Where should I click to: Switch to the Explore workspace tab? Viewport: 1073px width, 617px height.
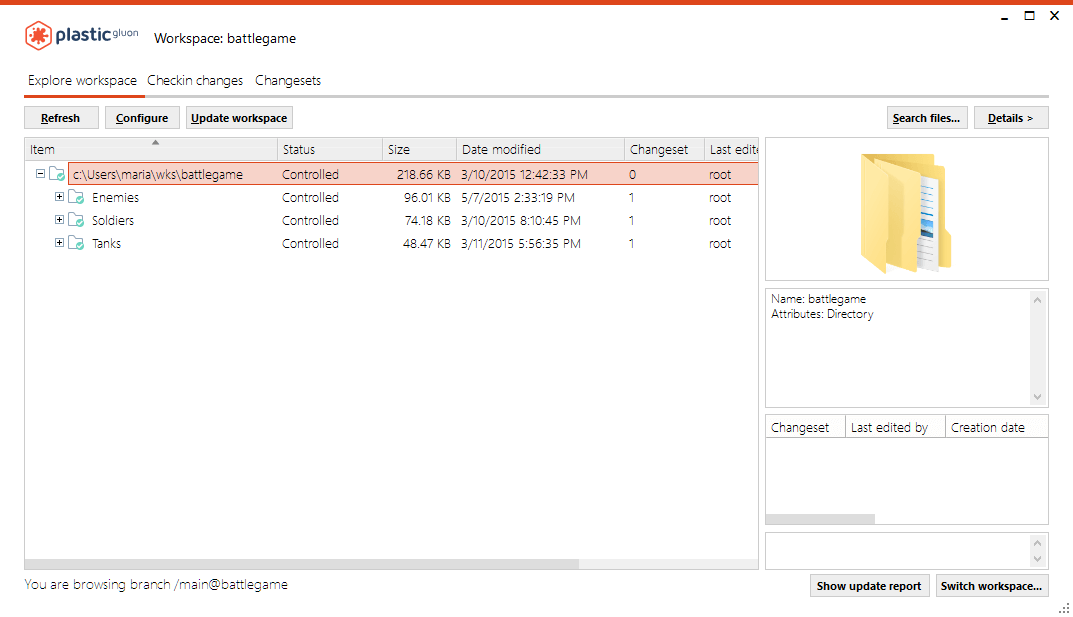(x=82, y=81)
